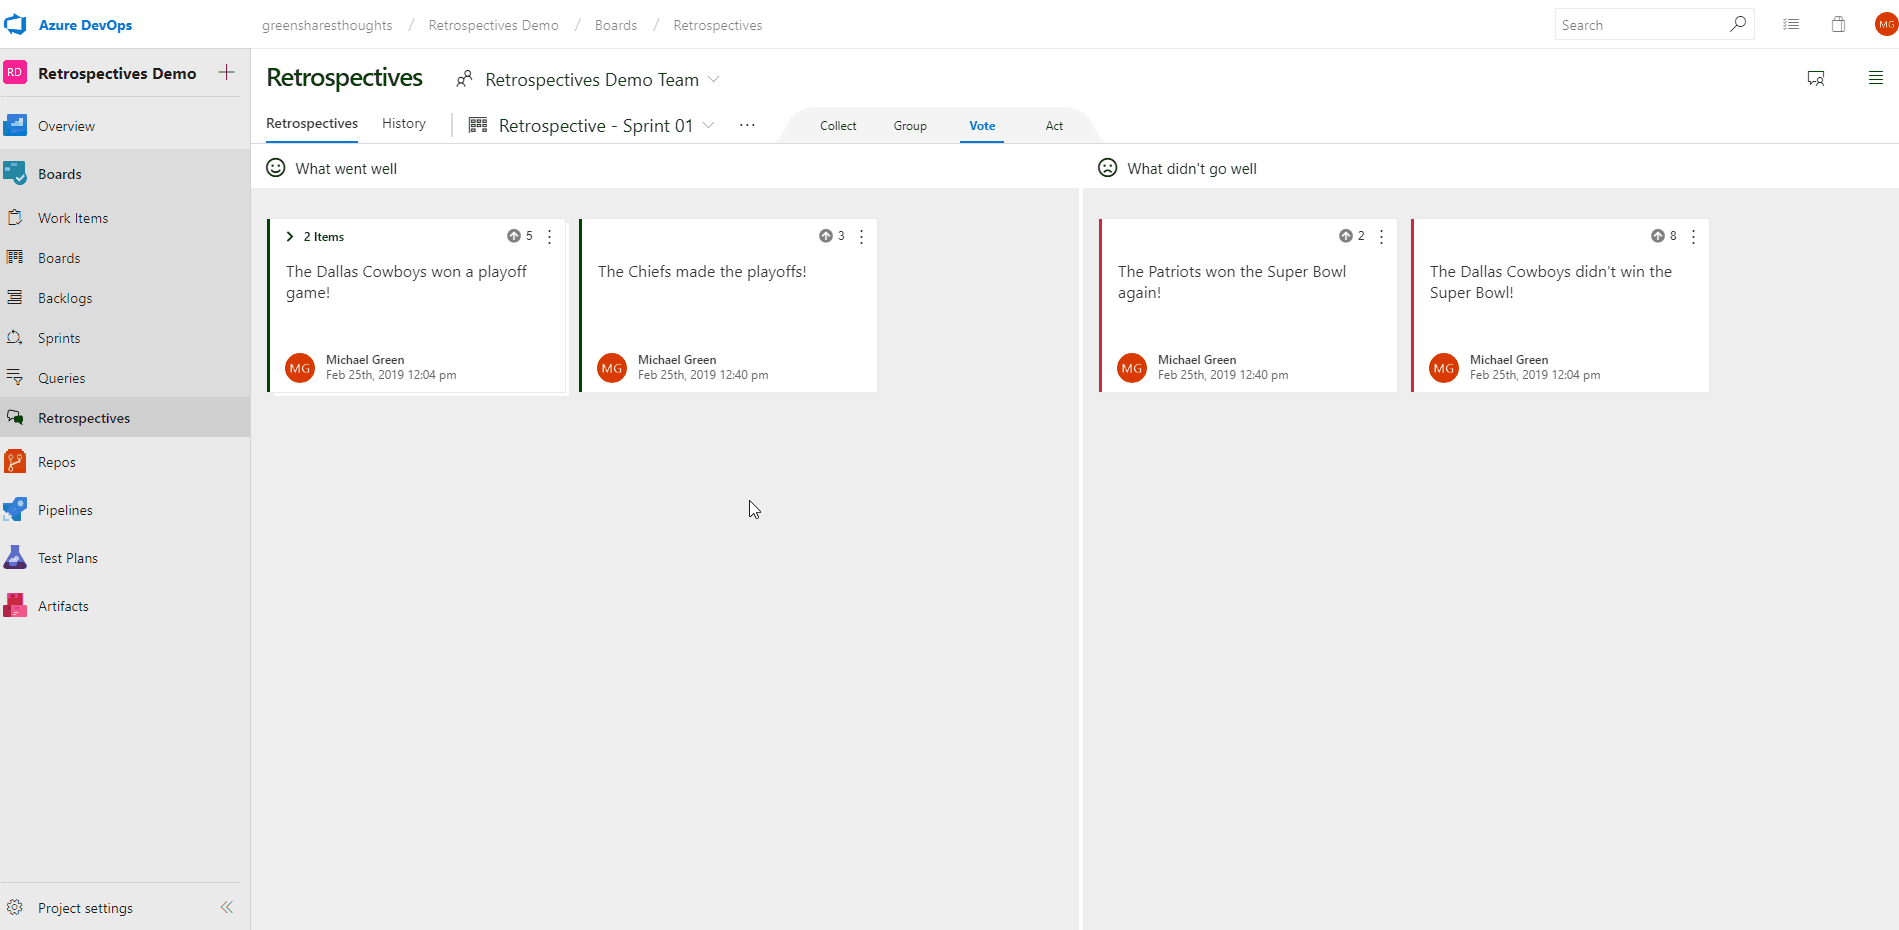Select Repos in the sidebar
The image size is (1899, 930).
click(57, 461)
